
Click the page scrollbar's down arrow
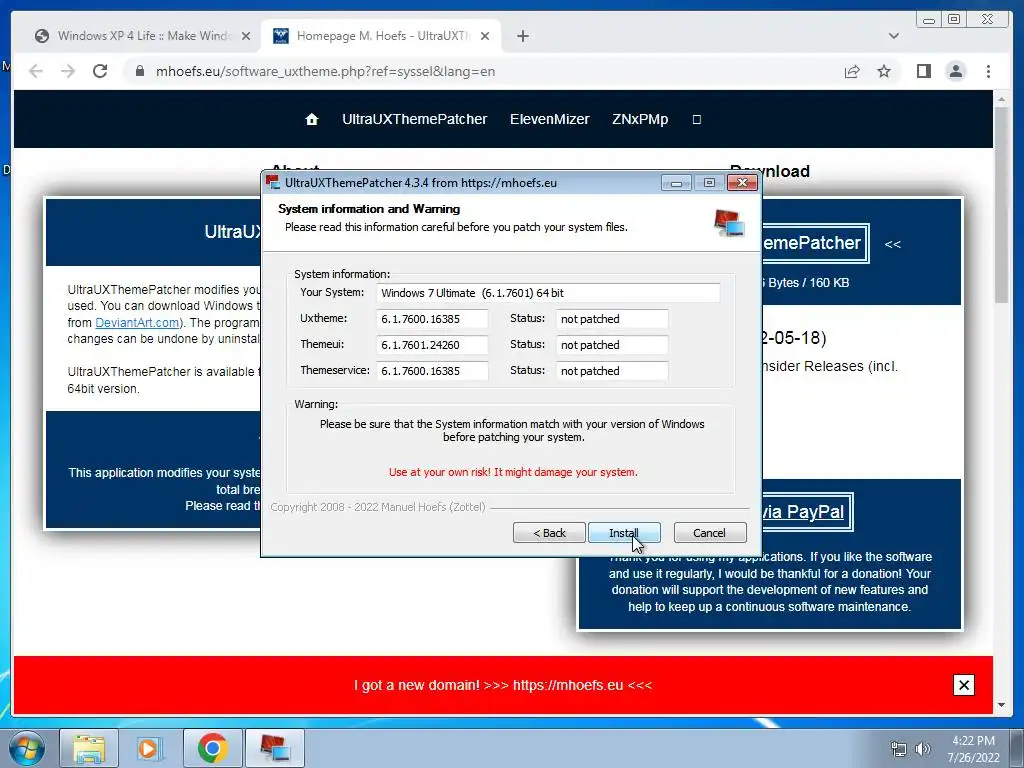(x=1002, y=705)
